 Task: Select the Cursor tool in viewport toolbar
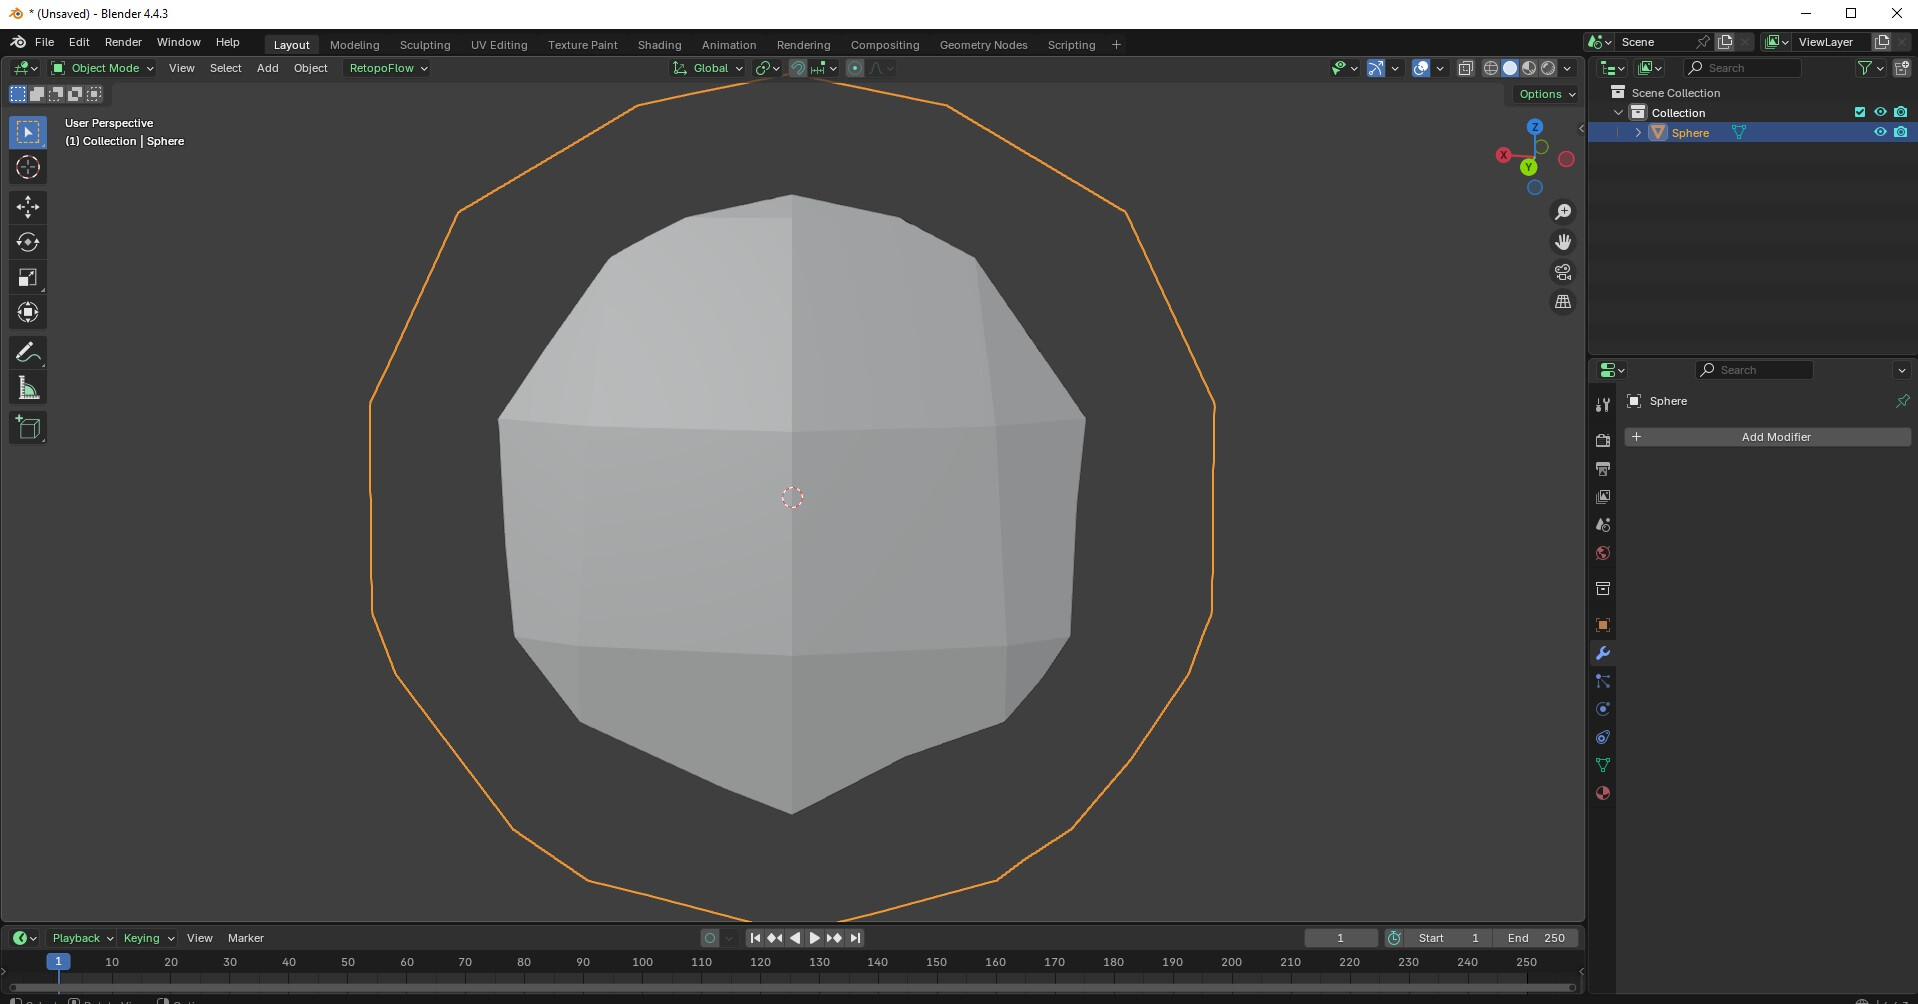click(x=28, y=167)
